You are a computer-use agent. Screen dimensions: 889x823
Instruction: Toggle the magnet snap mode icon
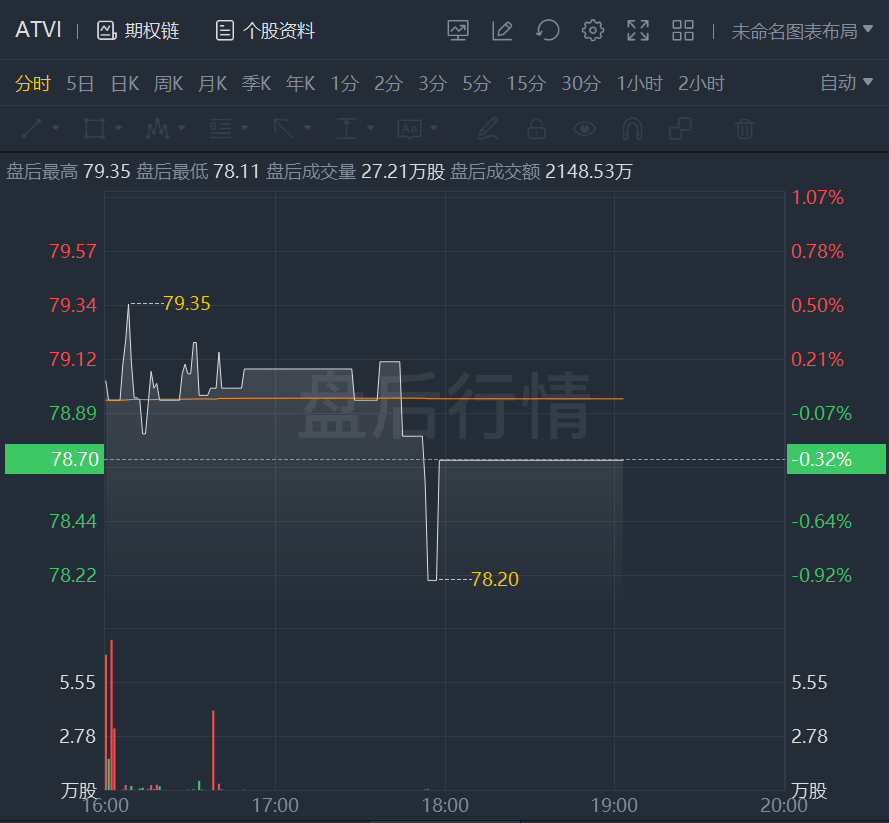click(632, 129)
